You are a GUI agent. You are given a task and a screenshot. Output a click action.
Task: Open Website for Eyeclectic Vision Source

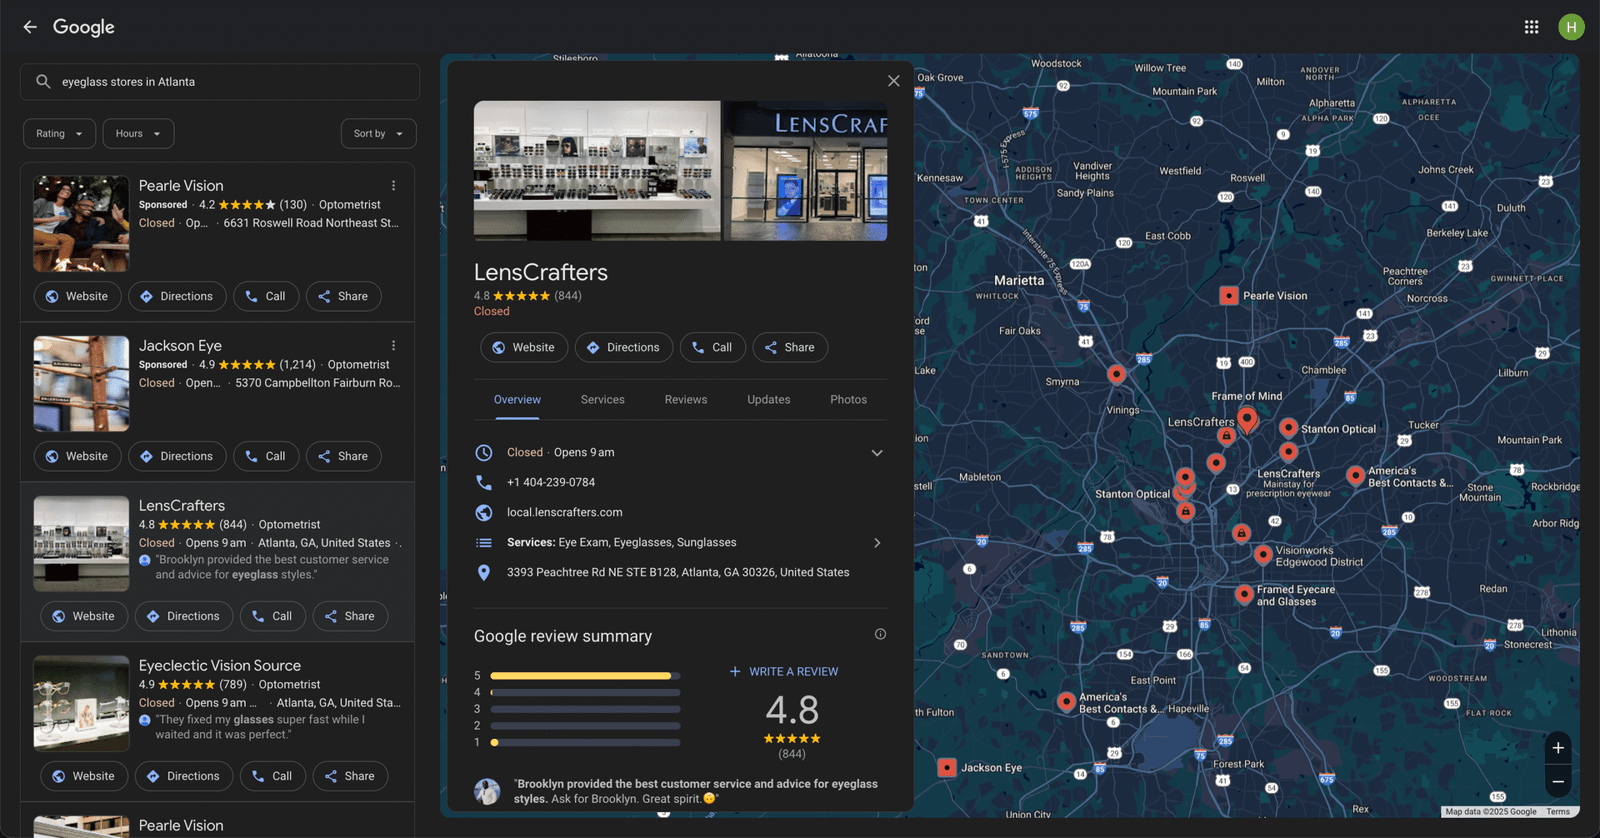click(84, 776)
